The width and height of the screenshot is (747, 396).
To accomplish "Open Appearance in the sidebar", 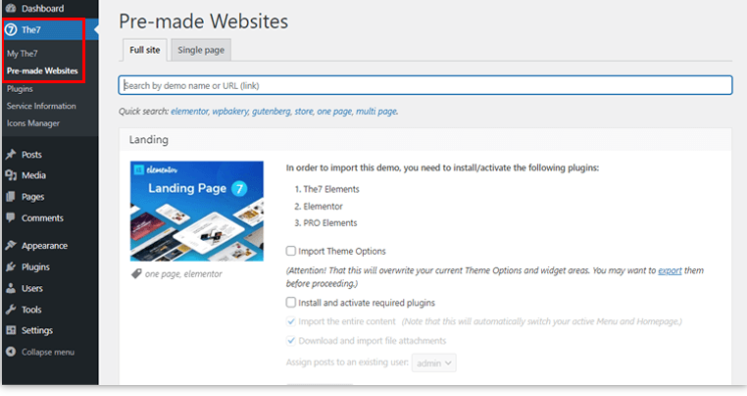I will 44,246.
